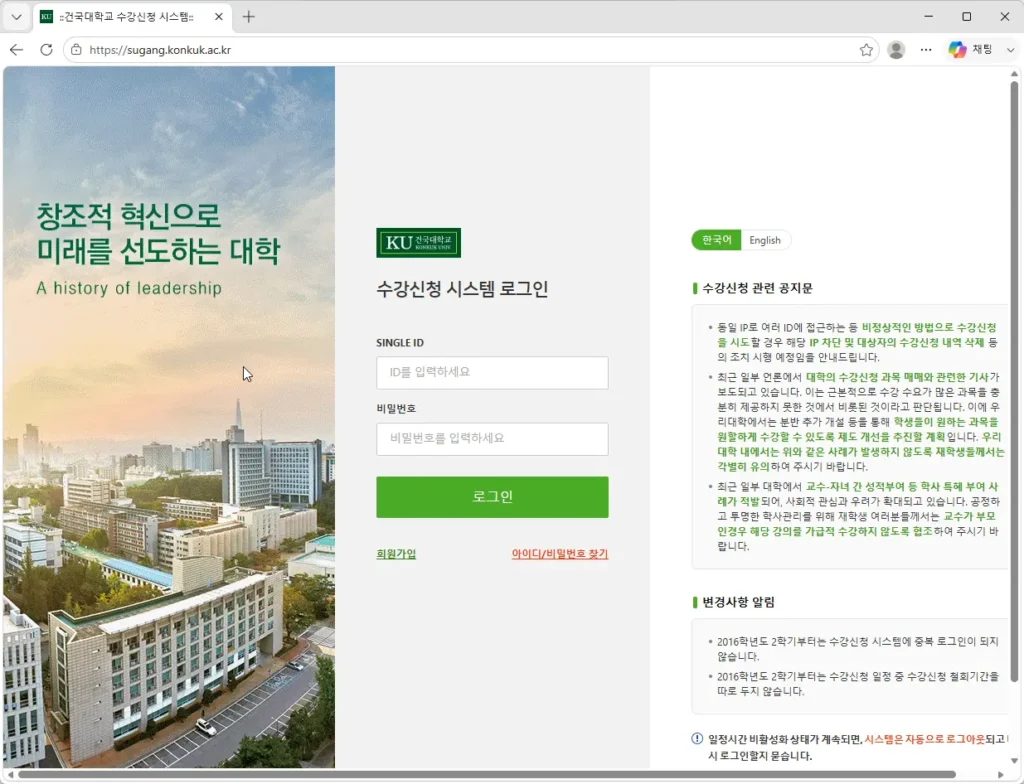The height and width of the screenshot is (784, 1024).
Task: Click the scroll-left arrow of horizontal scrollbar
Action: [10, 775]
